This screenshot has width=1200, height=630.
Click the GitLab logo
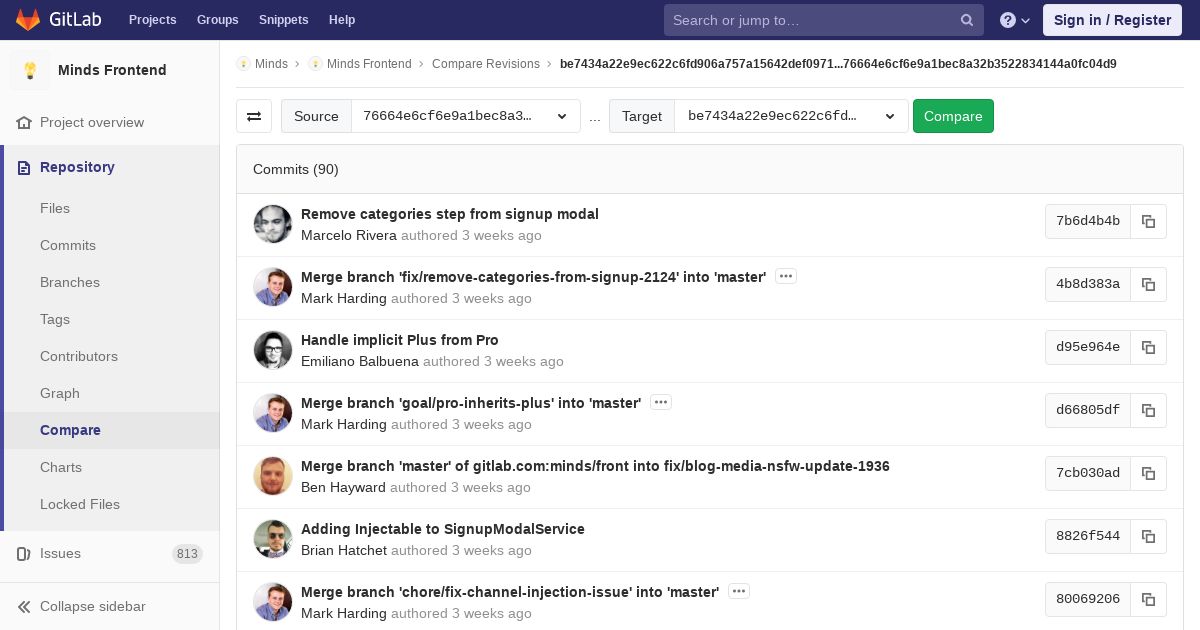tap(58, 20)
